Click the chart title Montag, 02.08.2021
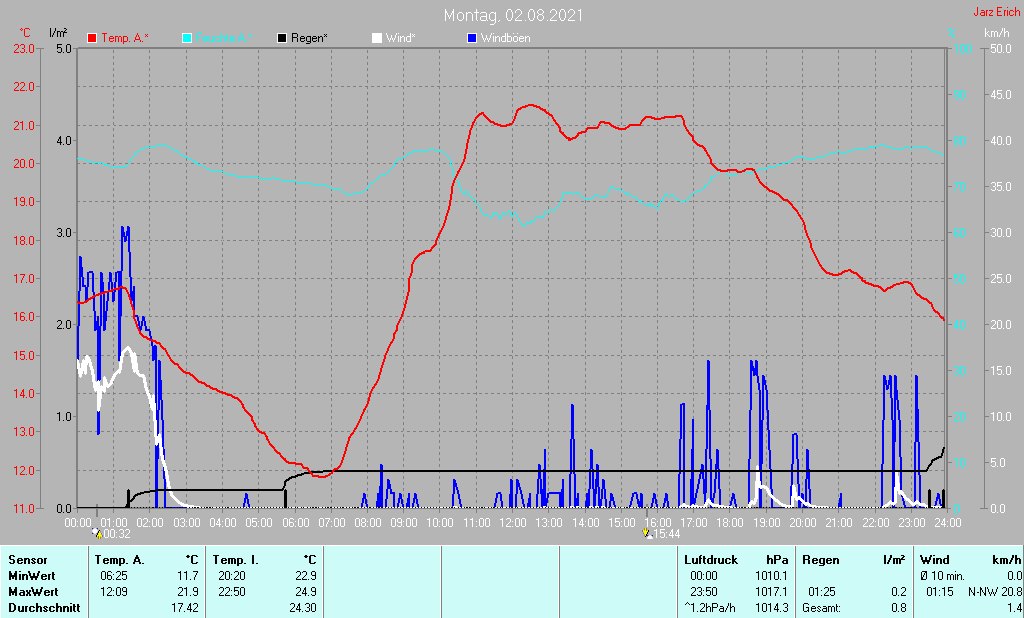 (513, 15)
